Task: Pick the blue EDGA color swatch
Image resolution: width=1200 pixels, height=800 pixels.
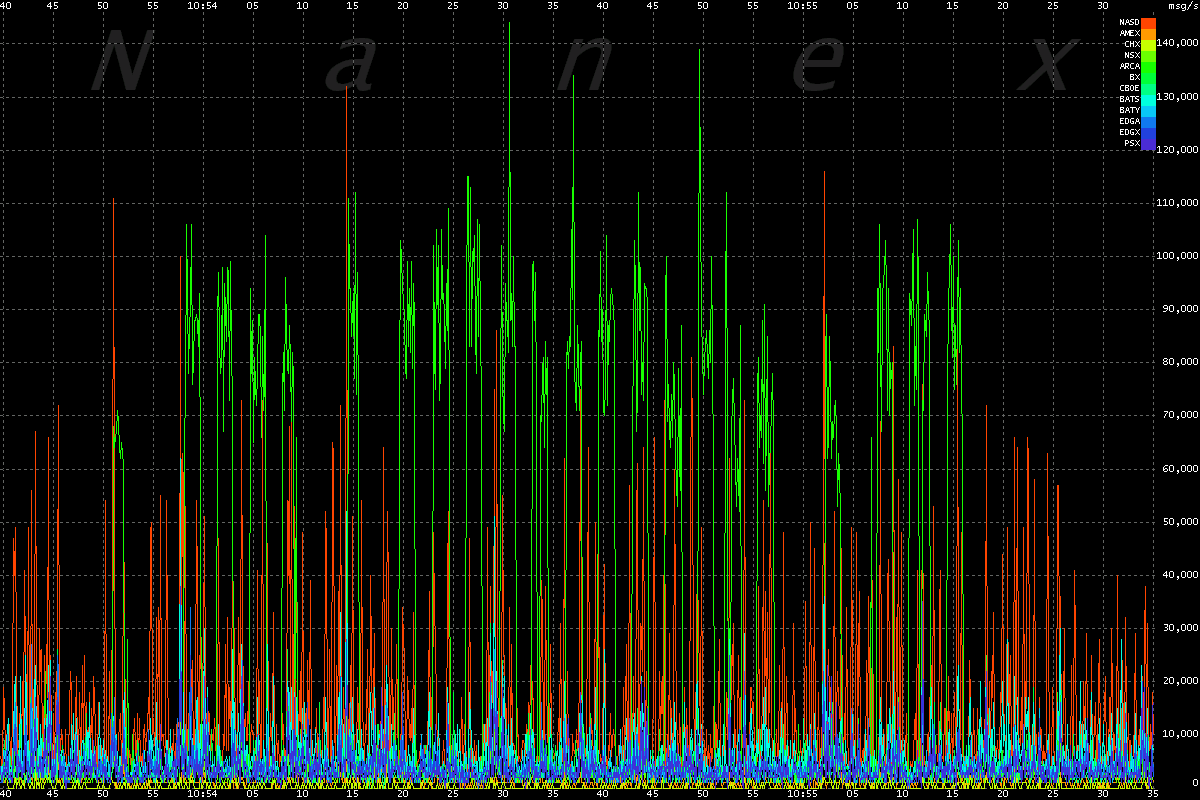Action: (x=1149, y=120)
